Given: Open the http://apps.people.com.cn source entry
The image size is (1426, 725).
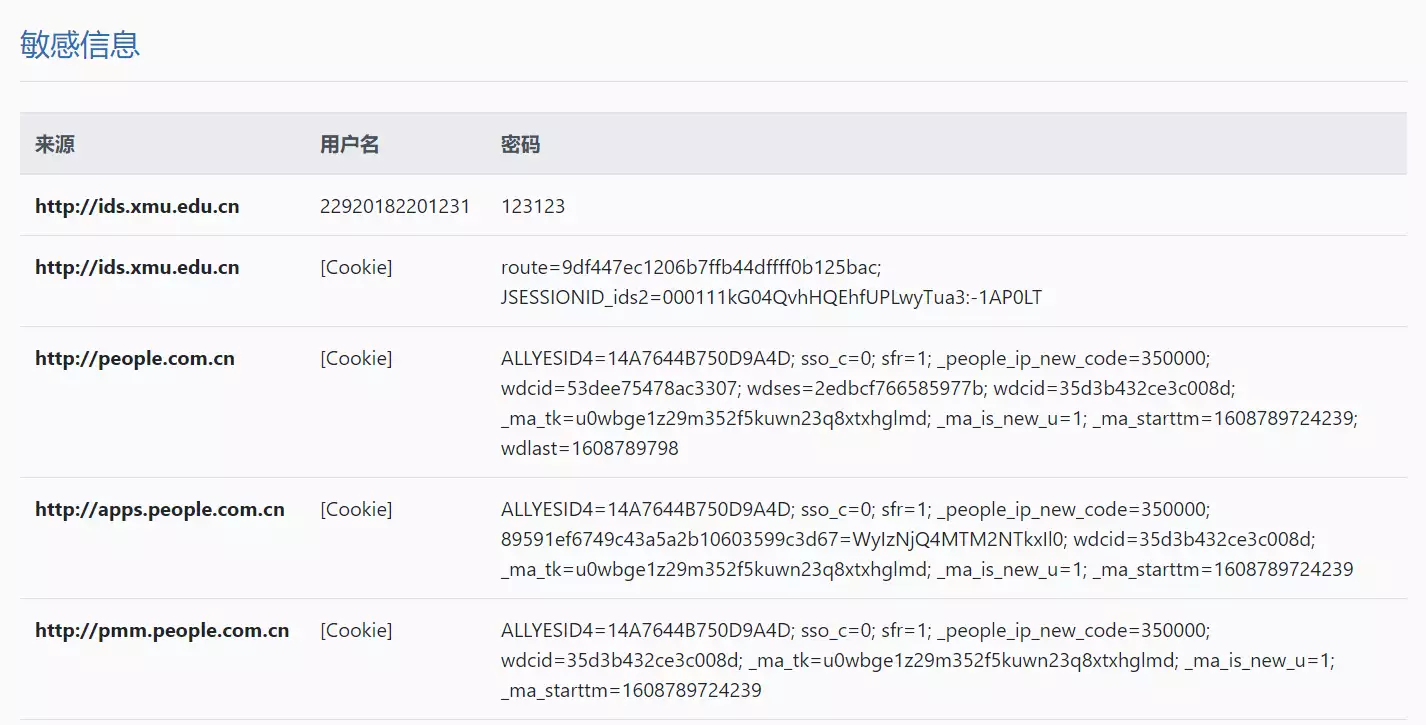Looking at the screenshot, I should pyautogui.click(x=160, y=509).
